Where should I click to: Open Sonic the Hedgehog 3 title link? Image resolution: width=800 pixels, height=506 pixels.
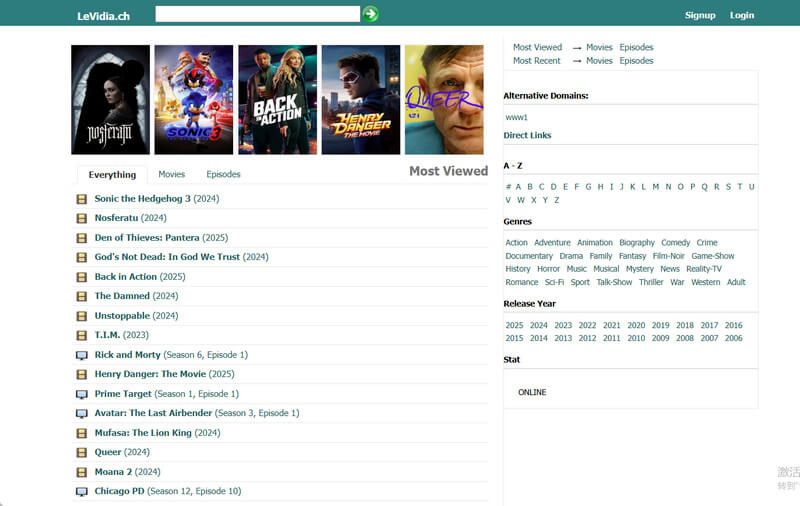click(x=142, y=198)
